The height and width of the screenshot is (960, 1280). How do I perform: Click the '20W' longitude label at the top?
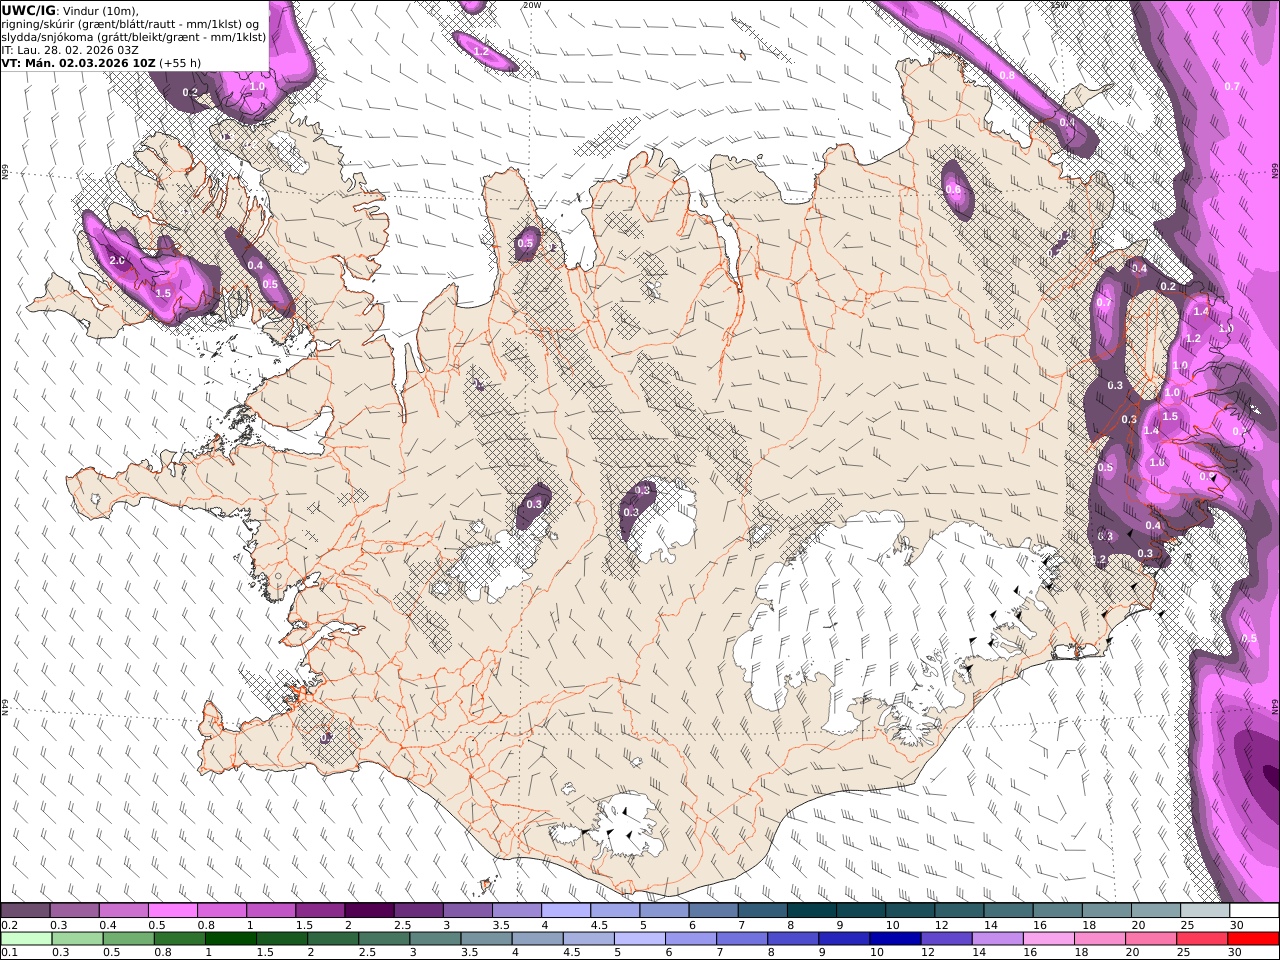[531, 5]
